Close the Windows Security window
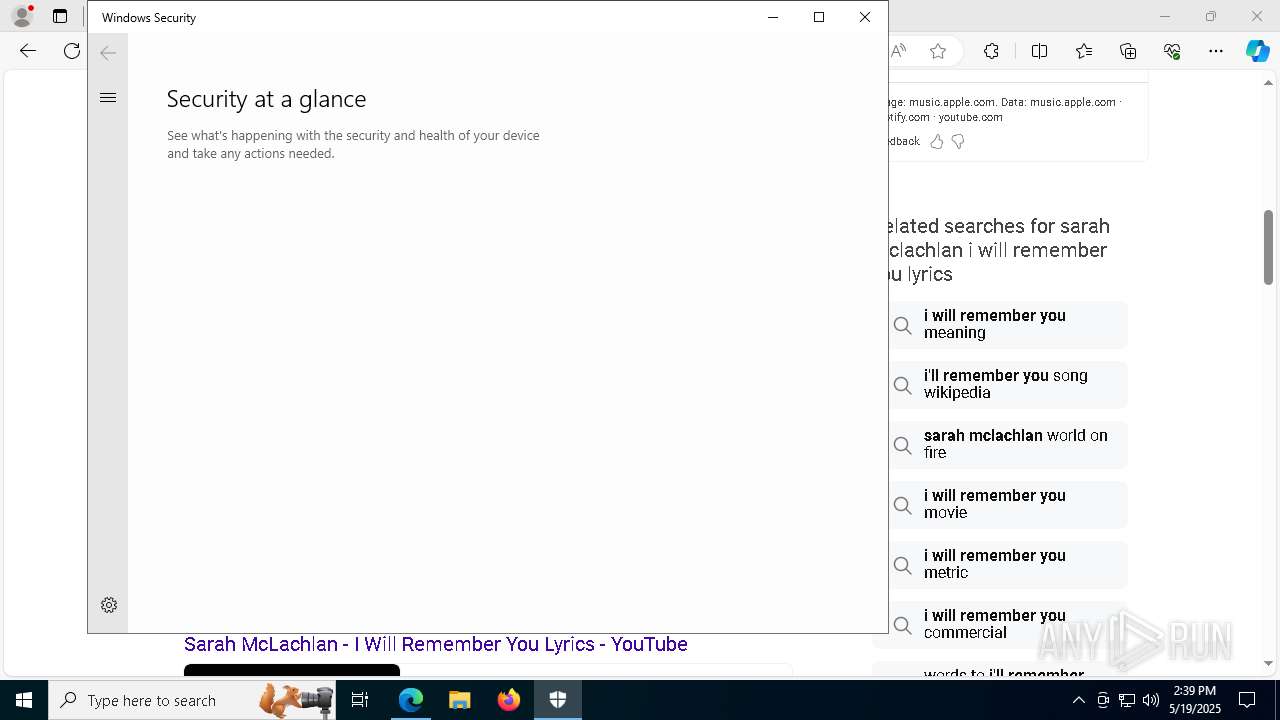The width and height of the screenshot is (1280, 720). (x=865, y=17)
